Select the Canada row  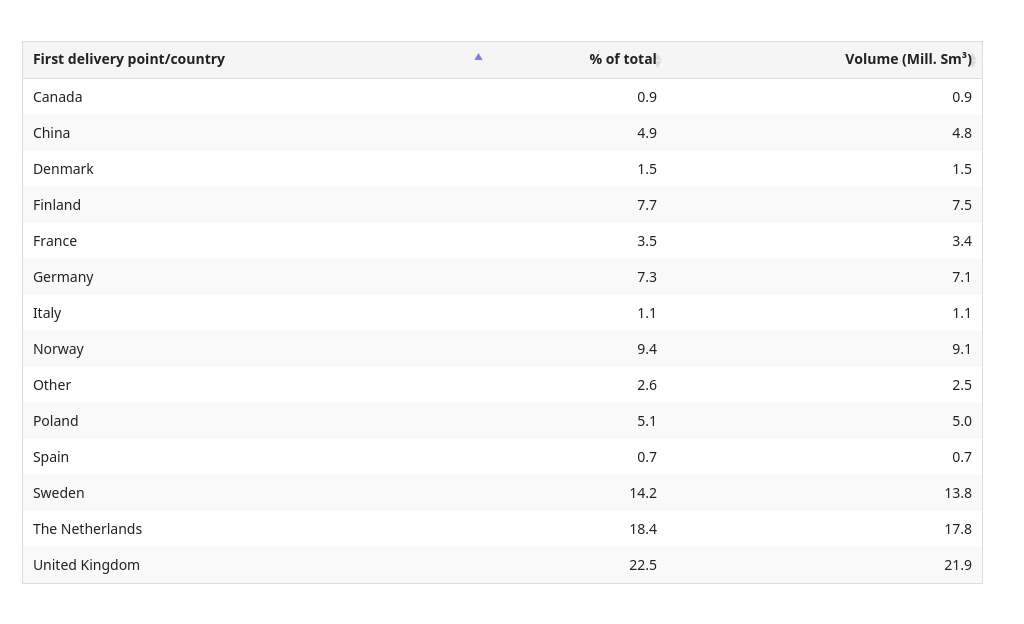502,97
